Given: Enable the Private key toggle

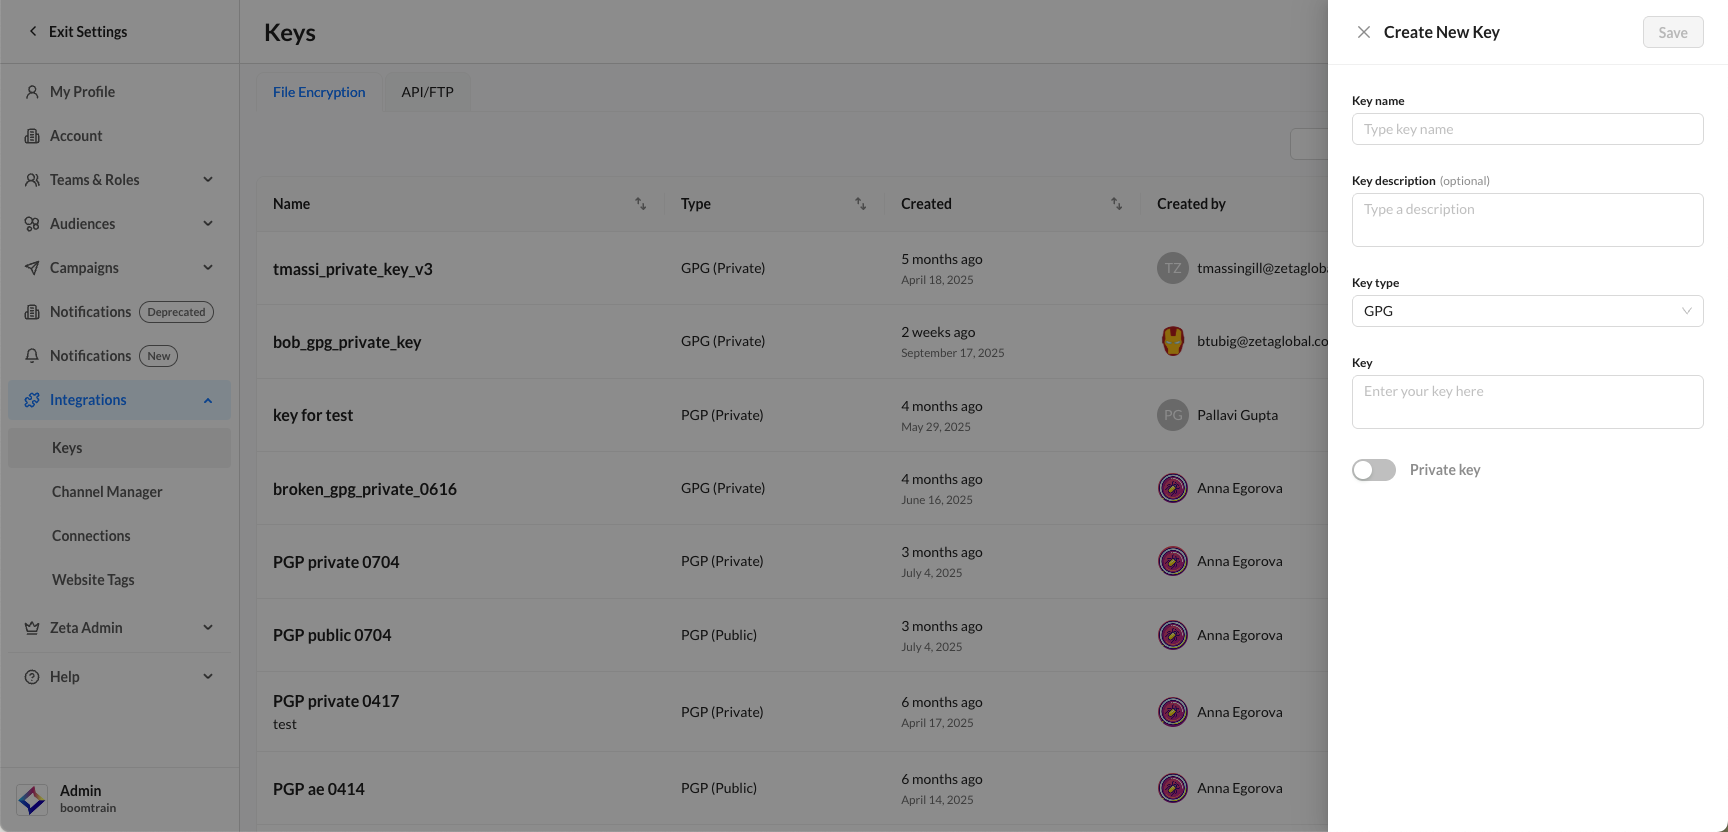Looking at the screenshot, I should (1374, 470).
